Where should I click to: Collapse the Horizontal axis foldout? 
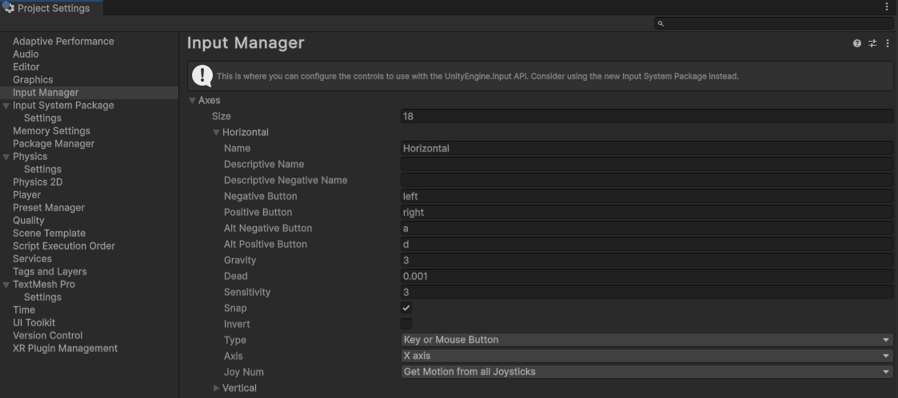tap(216, 133)
